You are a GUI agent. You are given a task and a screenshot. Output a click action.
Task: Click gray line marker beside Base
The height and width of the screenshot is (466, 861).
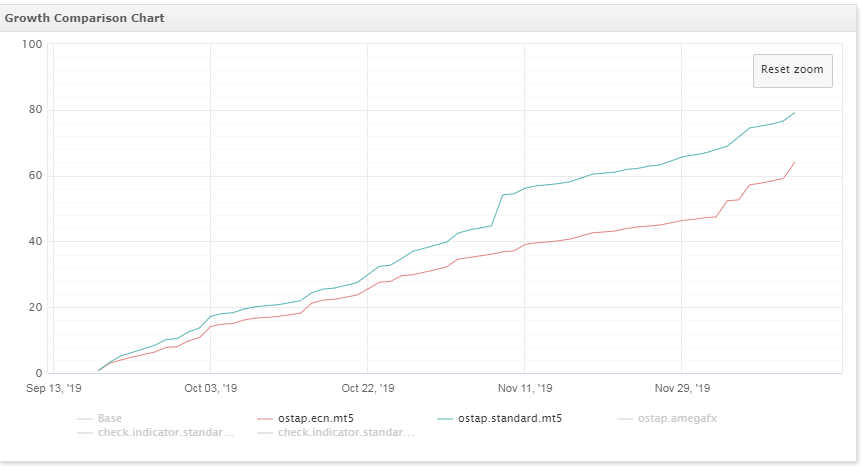point(85,419)
